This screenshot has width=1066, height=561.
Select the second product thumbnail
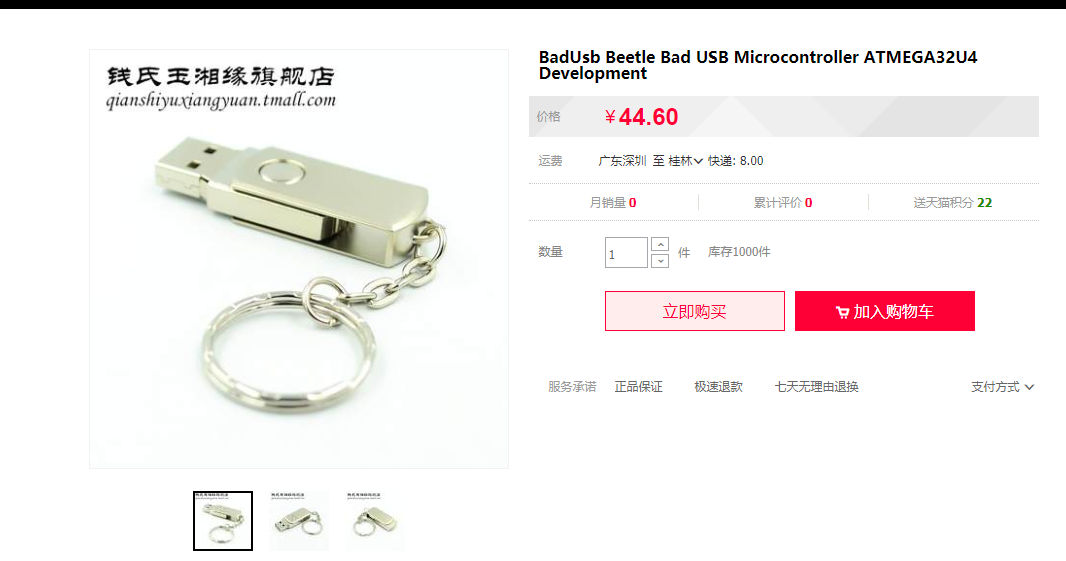pyautogui.click(x=298, y=521)
